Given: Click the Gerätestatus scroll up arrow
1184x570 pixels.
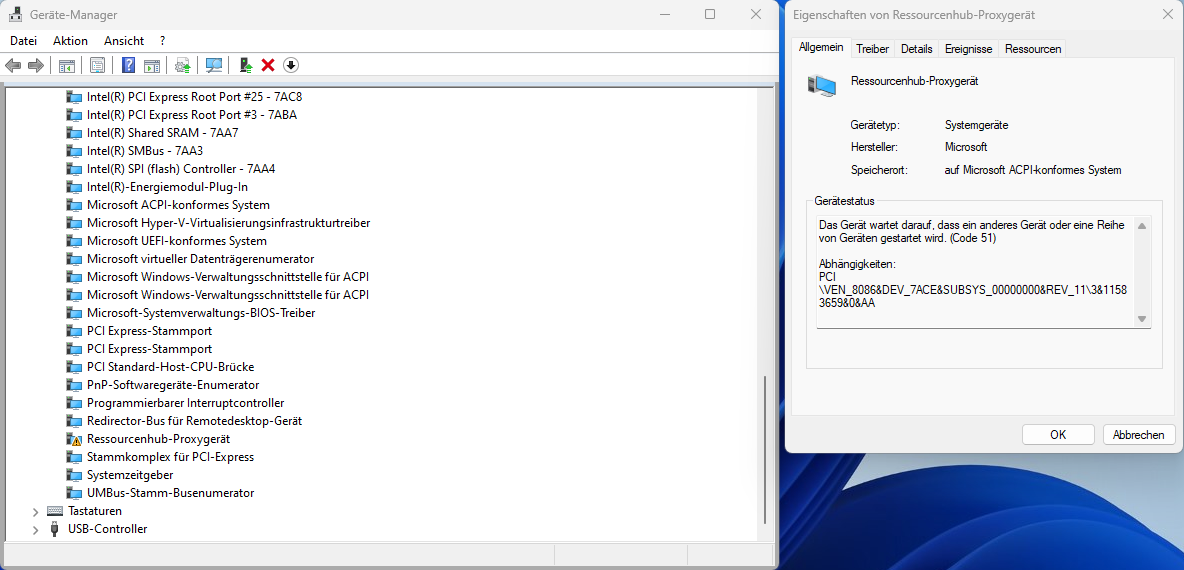Looking at the screenshot, I should (1142, 226).
